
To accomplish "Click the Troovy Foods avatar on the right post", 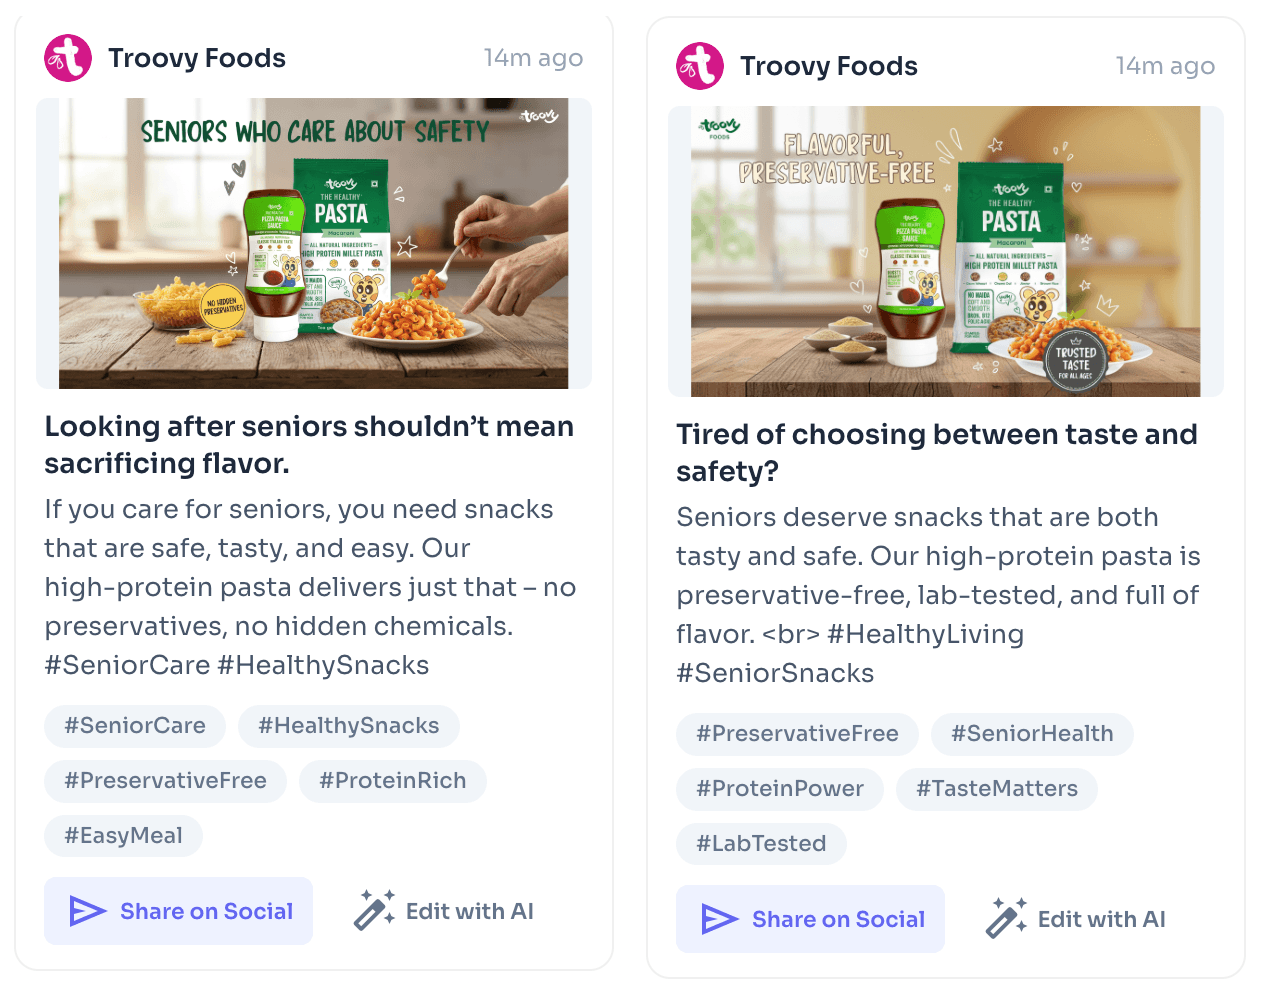I will [699, 66].
